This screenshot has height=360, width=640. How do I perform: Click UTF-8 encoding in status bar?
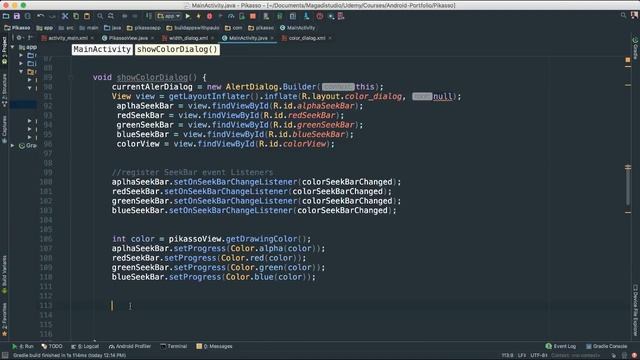(x=539, y=355)
